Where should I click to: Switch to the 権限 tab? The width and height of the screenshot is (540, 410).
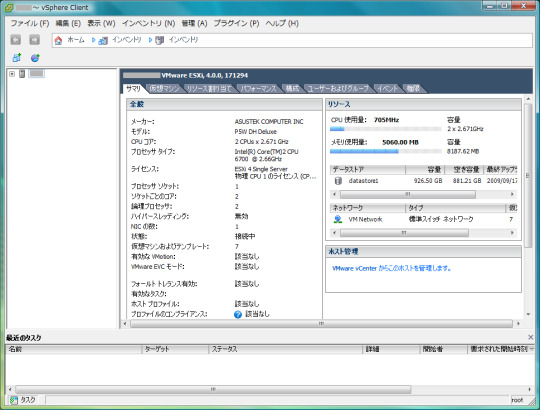(x=413, y=89)
